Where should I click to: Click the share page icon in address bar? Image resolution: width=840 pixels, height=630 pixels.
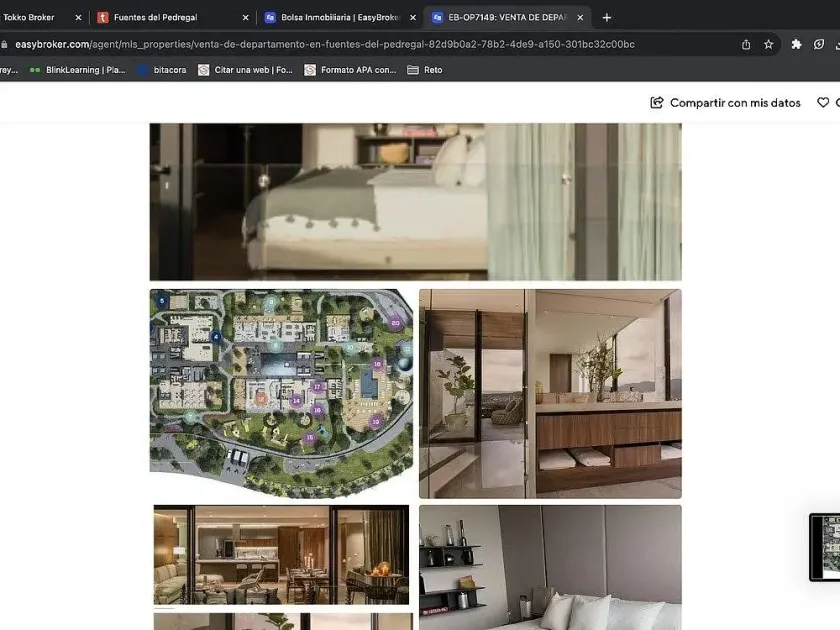[746, 44]
